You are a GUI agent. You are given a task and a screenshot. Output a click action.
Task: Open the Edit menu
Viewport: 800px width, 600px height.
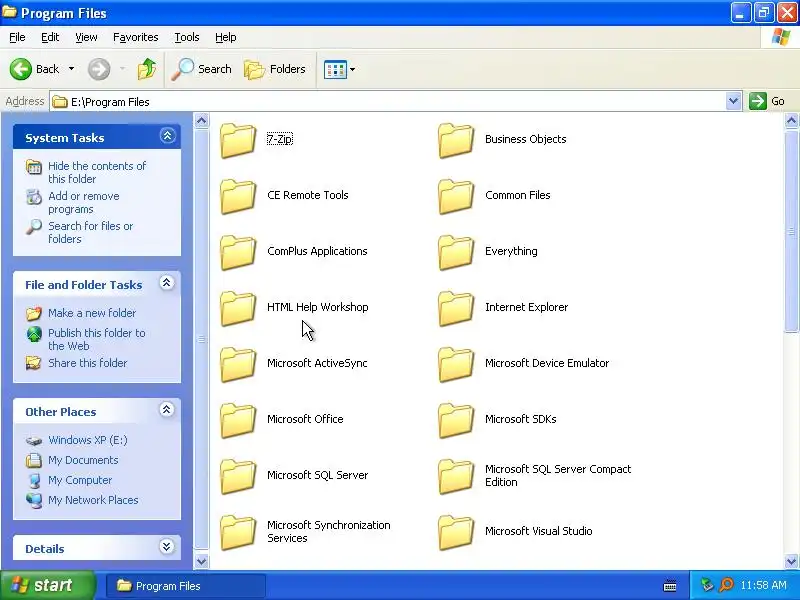tap(50, 37)
